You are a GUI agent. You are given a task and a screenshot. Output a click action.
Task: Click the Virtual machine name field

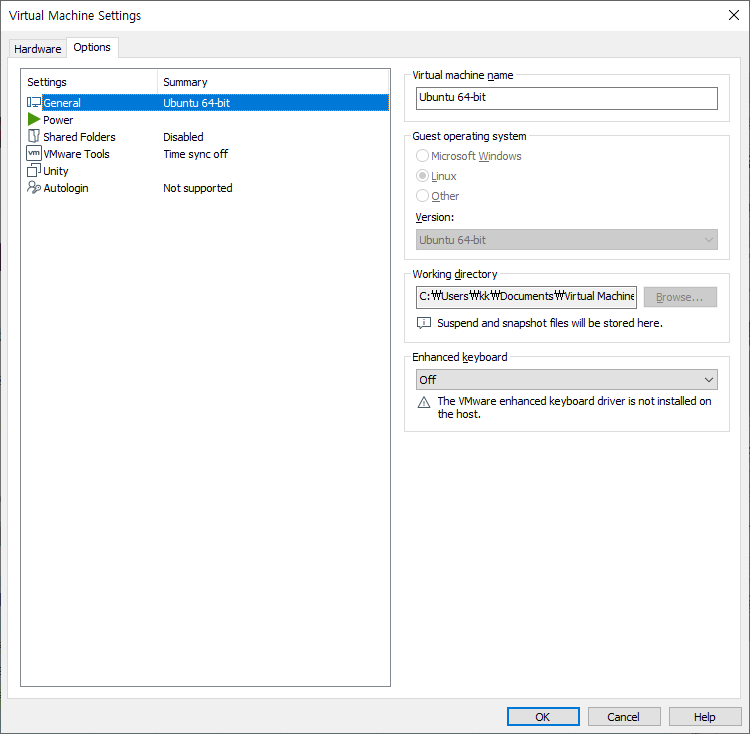(x=566, y=98)
